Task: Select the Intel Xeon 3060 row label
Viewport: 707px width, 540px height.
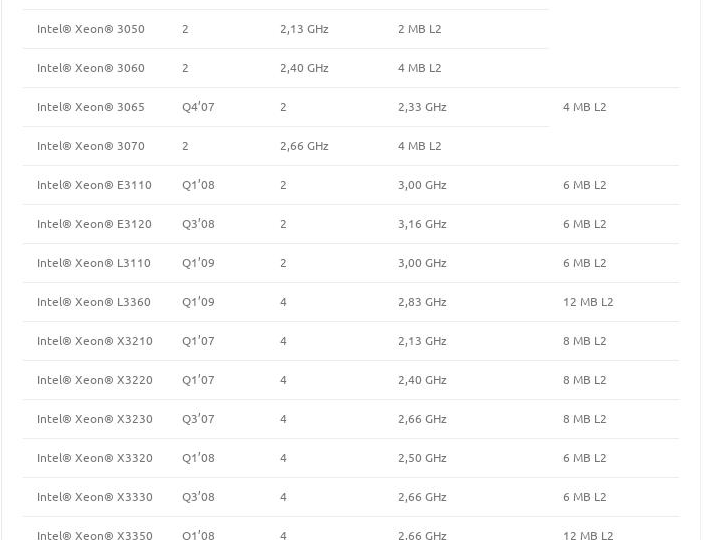Action: point(91,68)
